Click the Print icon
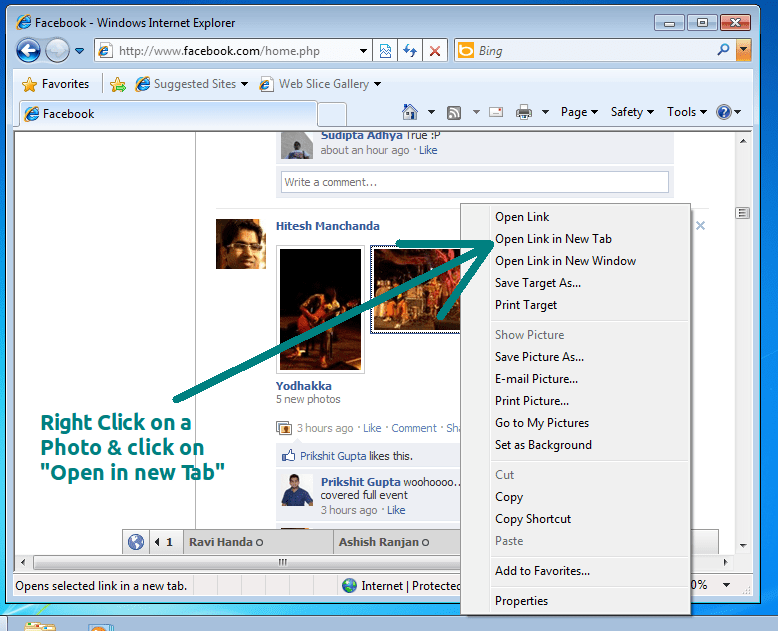 tap(524, 112)
